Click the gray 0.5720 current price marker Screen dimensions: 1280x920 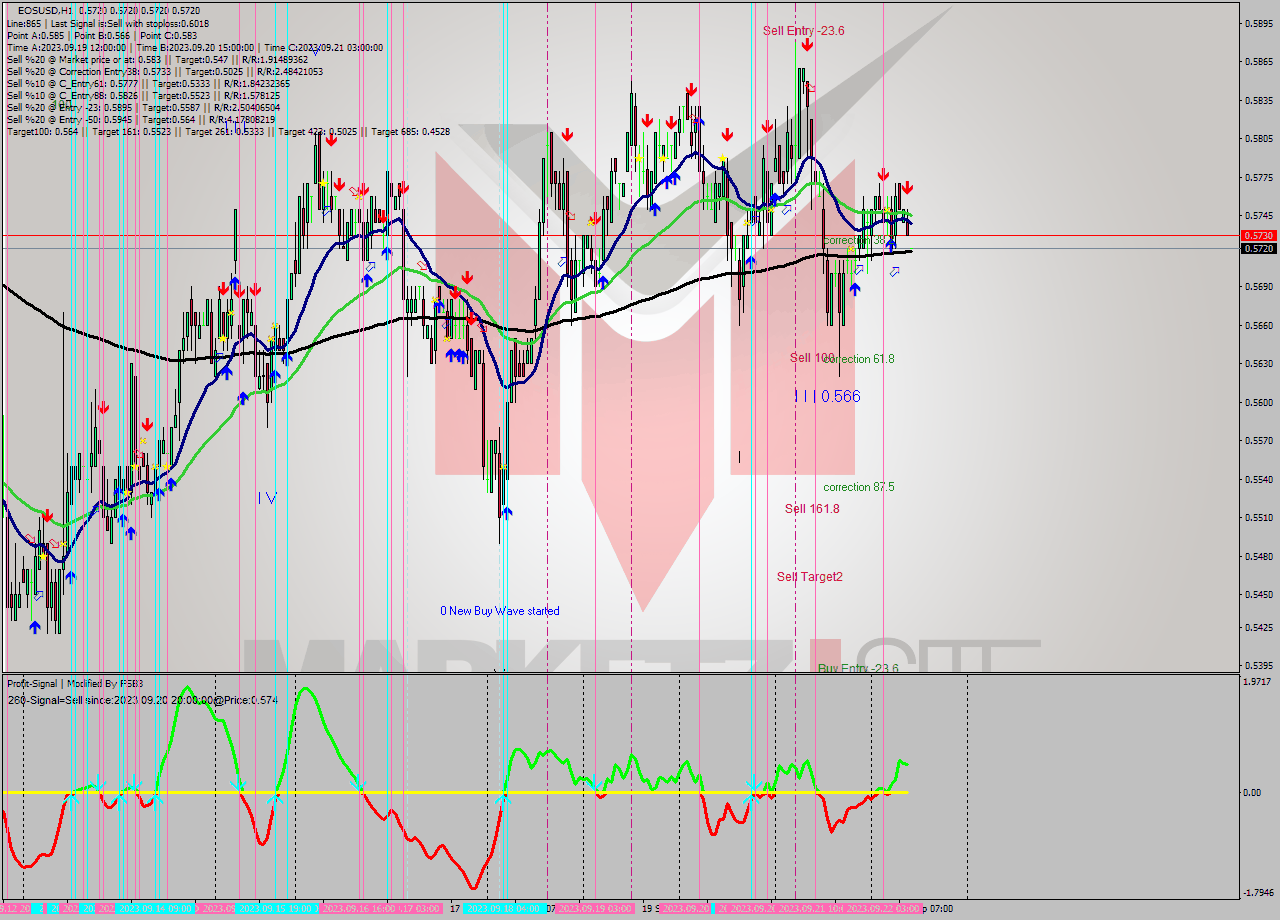(x=1258, y=248)
